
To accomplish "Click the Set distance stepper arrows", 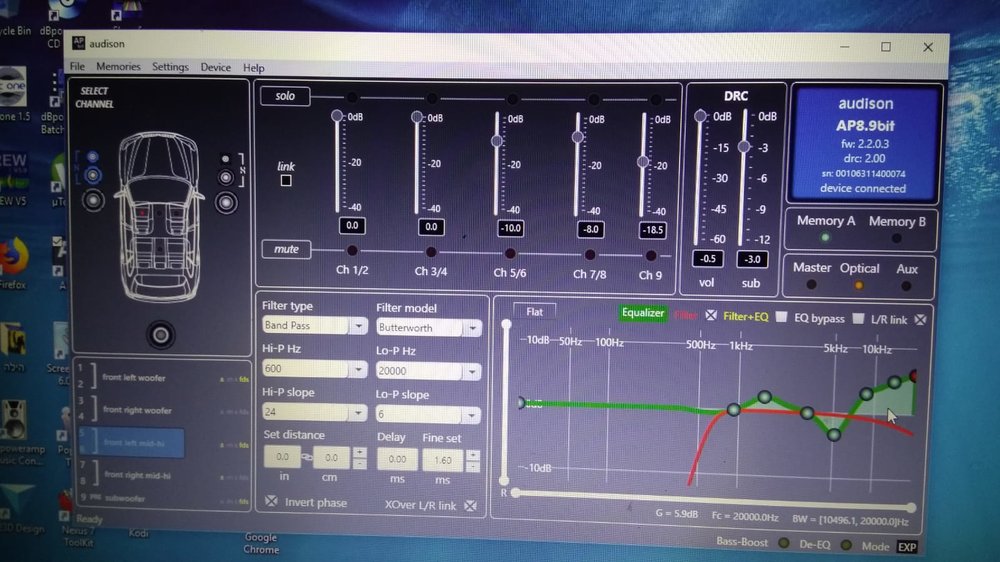I will pos(360,457).
